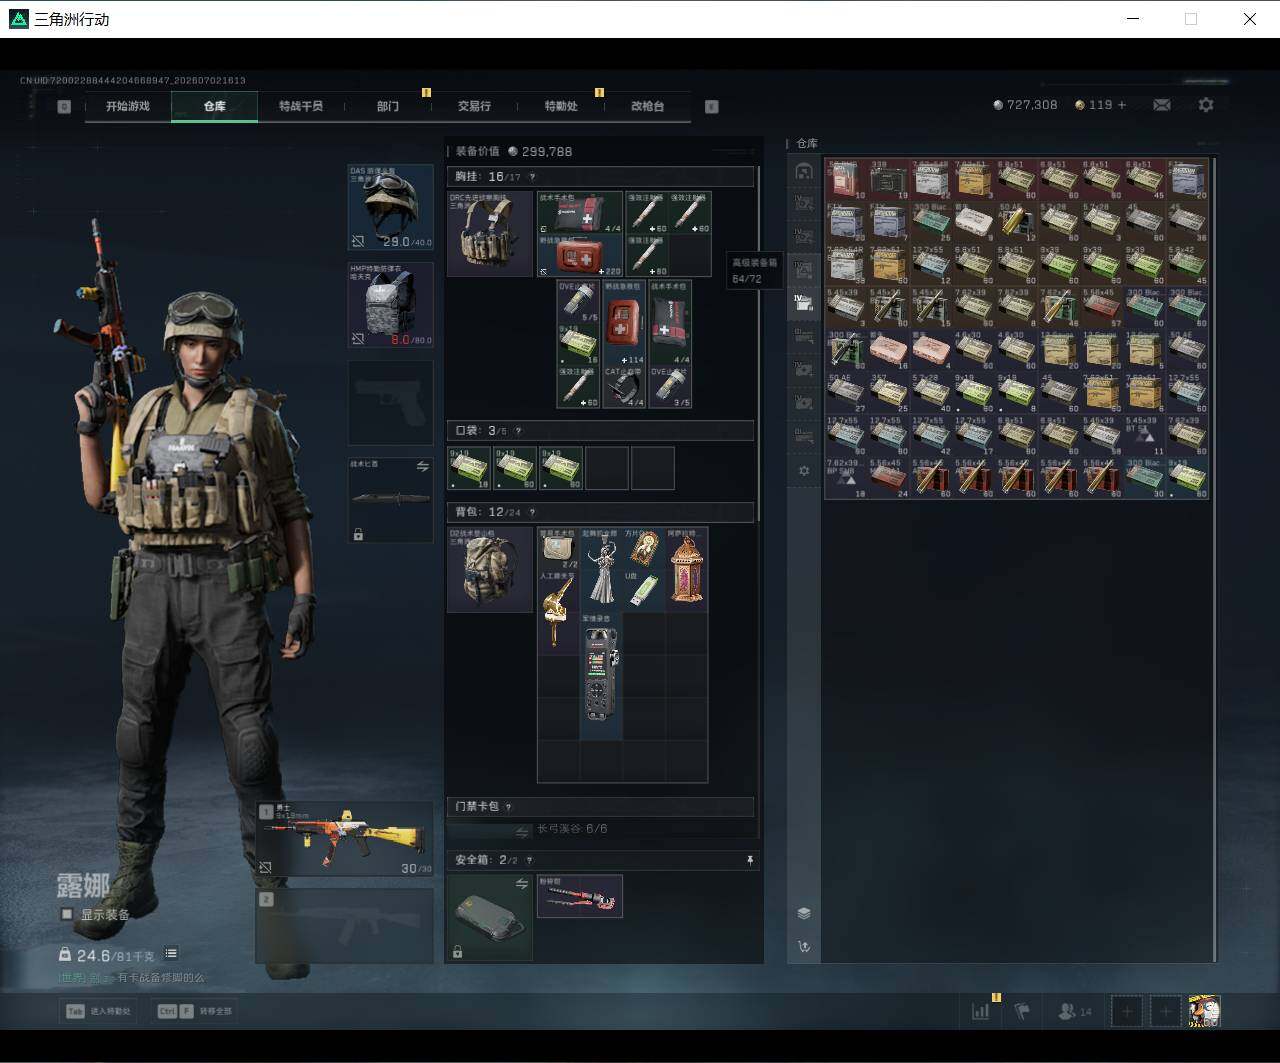Click the E next-tab key icon
This screenshot has height=1063, width=1280.
tap(712, 106)
